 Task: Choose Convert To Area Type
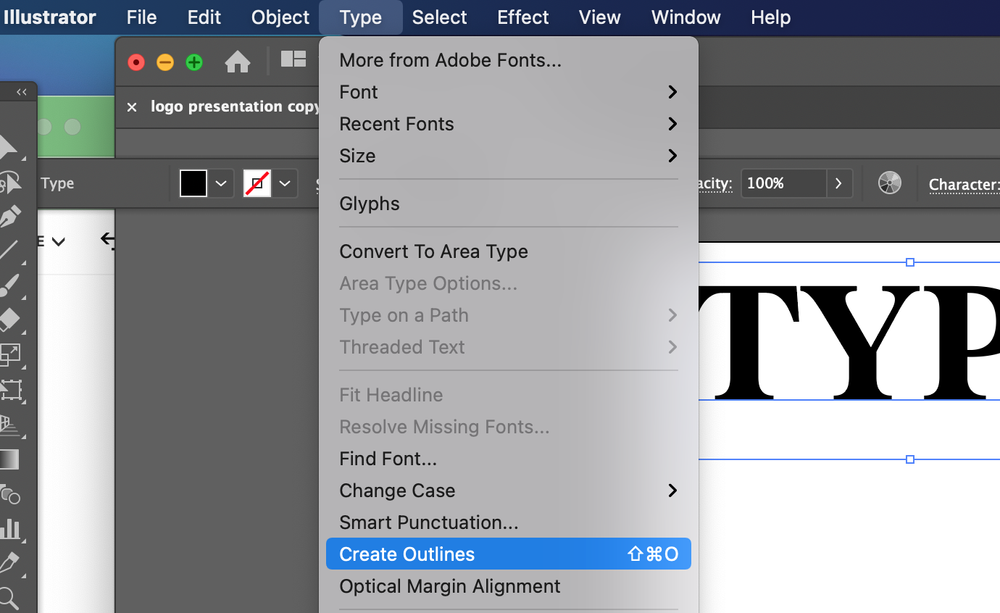(x=508, y=251)
